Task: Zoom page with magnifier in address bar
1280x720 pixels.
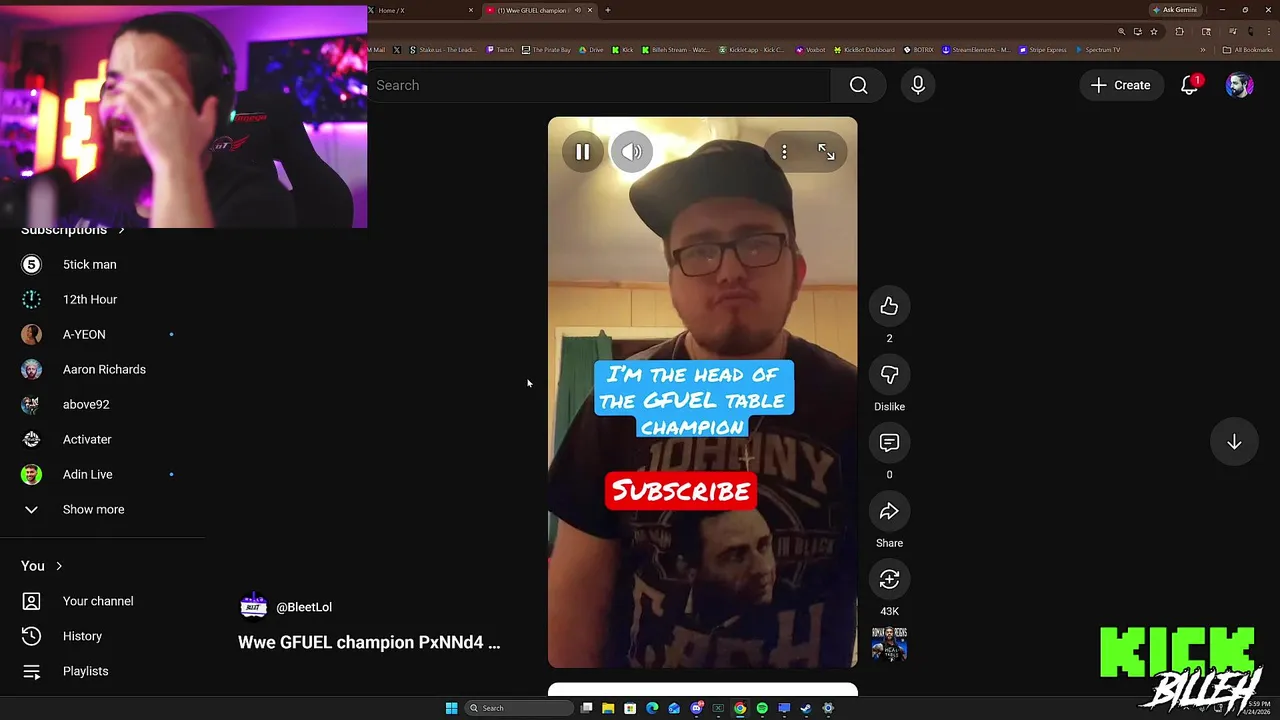Action: coord(1121,32)
